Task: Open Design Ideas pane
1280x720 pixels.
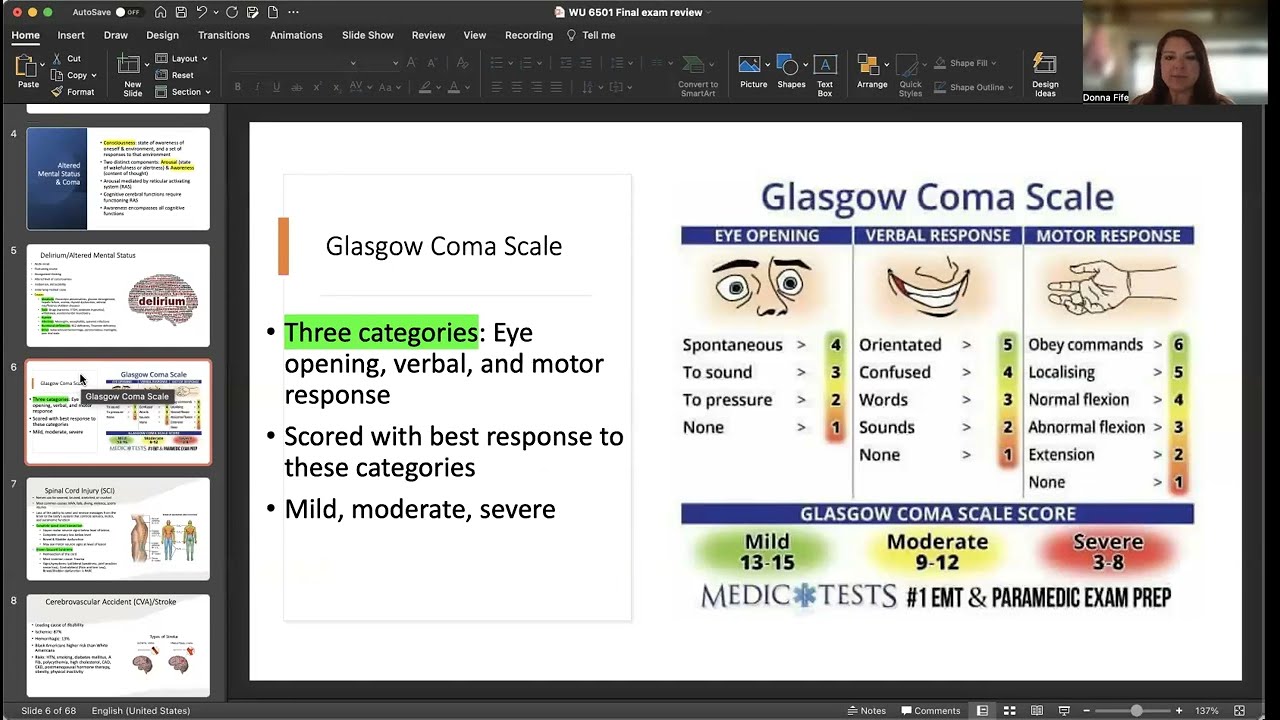Action: 1045,75
